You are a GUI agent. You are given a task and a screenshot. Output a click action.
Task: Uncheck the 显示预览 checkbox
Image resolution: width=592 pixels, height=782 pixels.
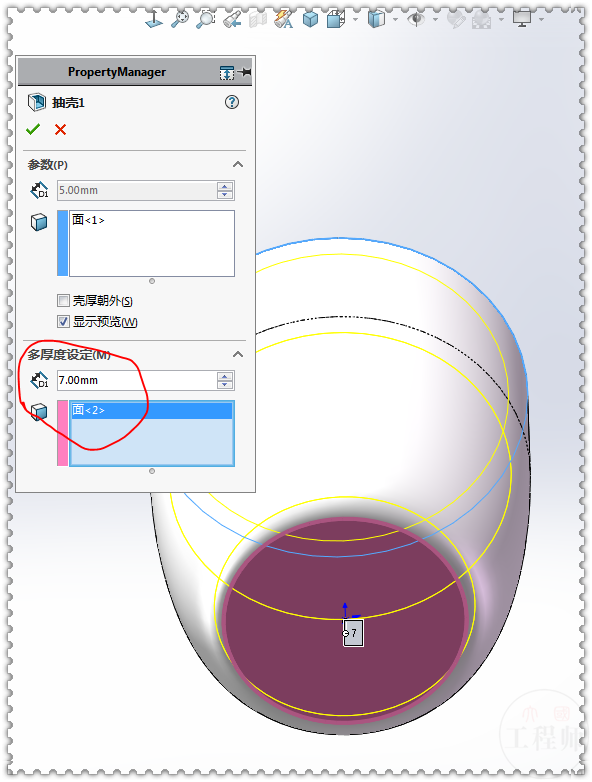[x=63, y=322]
